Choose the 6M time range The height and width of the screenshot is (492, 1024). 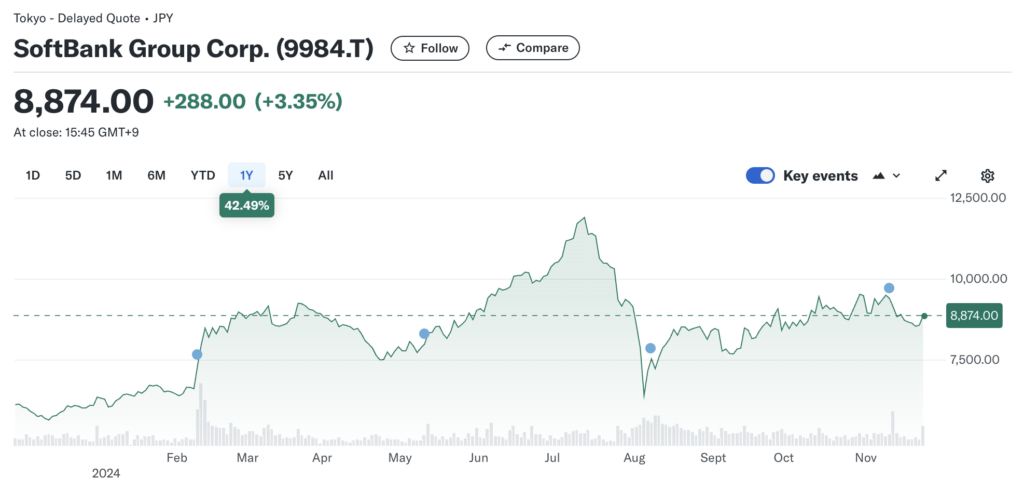pos(156,175)
